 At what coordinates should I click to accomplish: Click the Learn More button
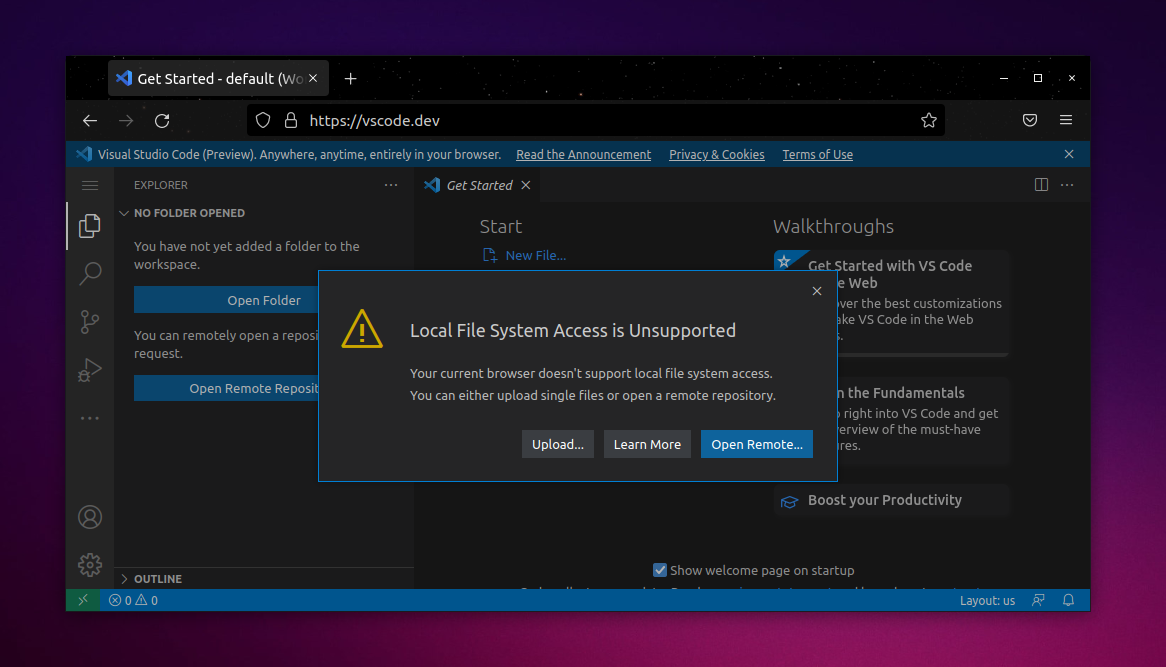[647, 444]
